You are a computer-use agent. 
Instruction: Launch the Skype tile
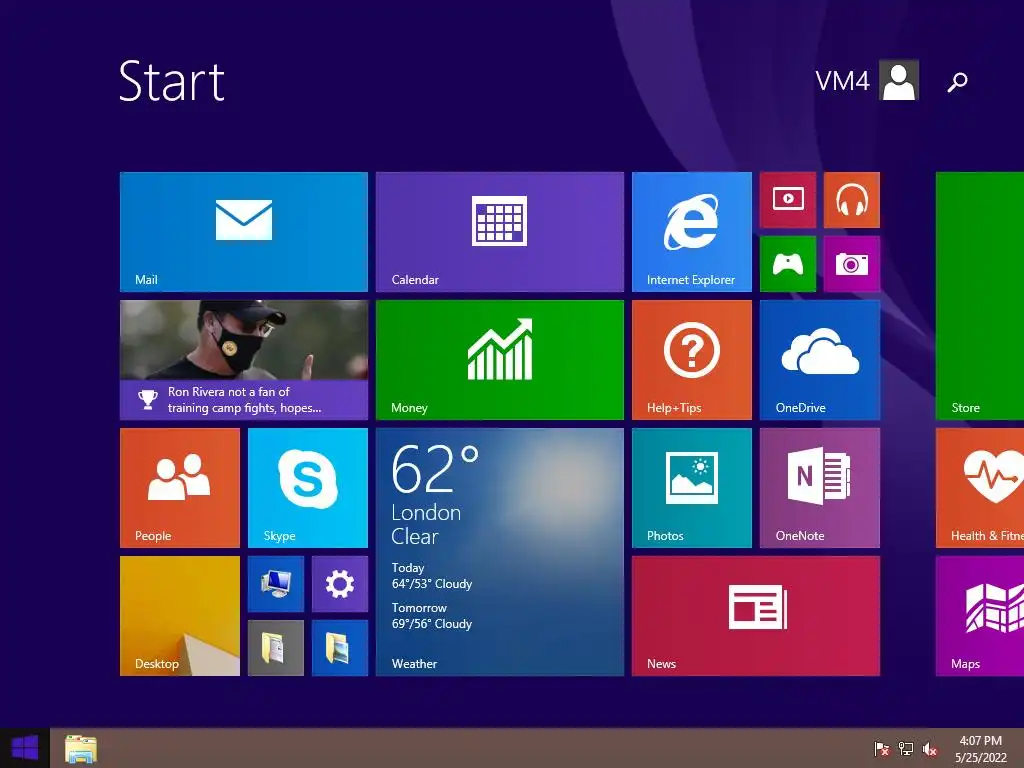click(x=308, y=488)
